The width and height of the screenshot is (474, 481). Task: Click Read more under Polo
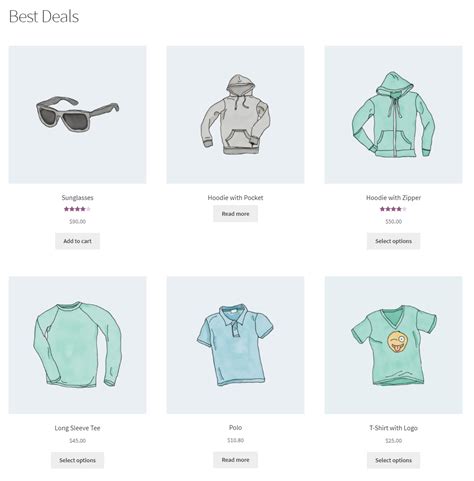pyautogui.click(x=235, y=460)
